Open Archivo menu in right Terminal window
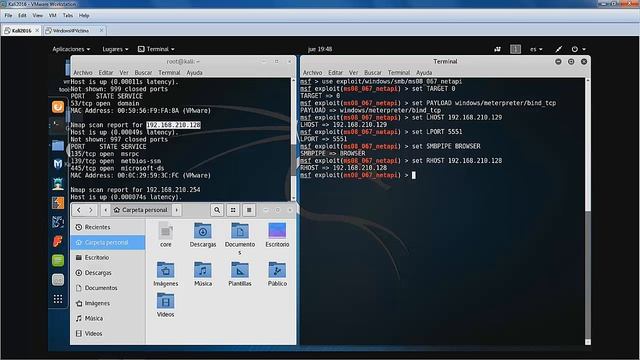The image size is (640, 360). [312, 73]
